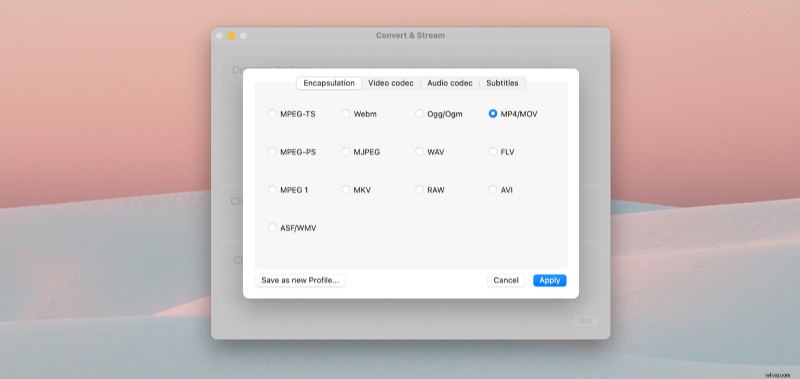This screenshot has width=800, height=379.
Task: Choose MPEG-PS encapsulation
Action: coord(272,152)
